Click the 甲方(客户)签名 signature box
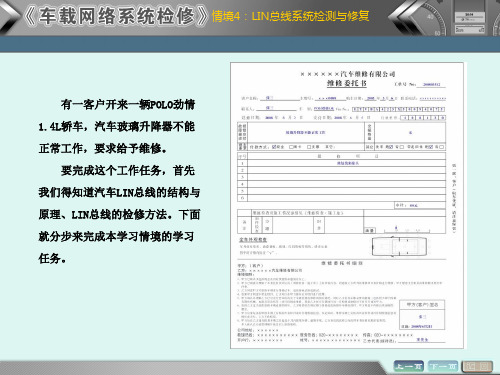This screenshot has width=500, height=375. (422, 314)
